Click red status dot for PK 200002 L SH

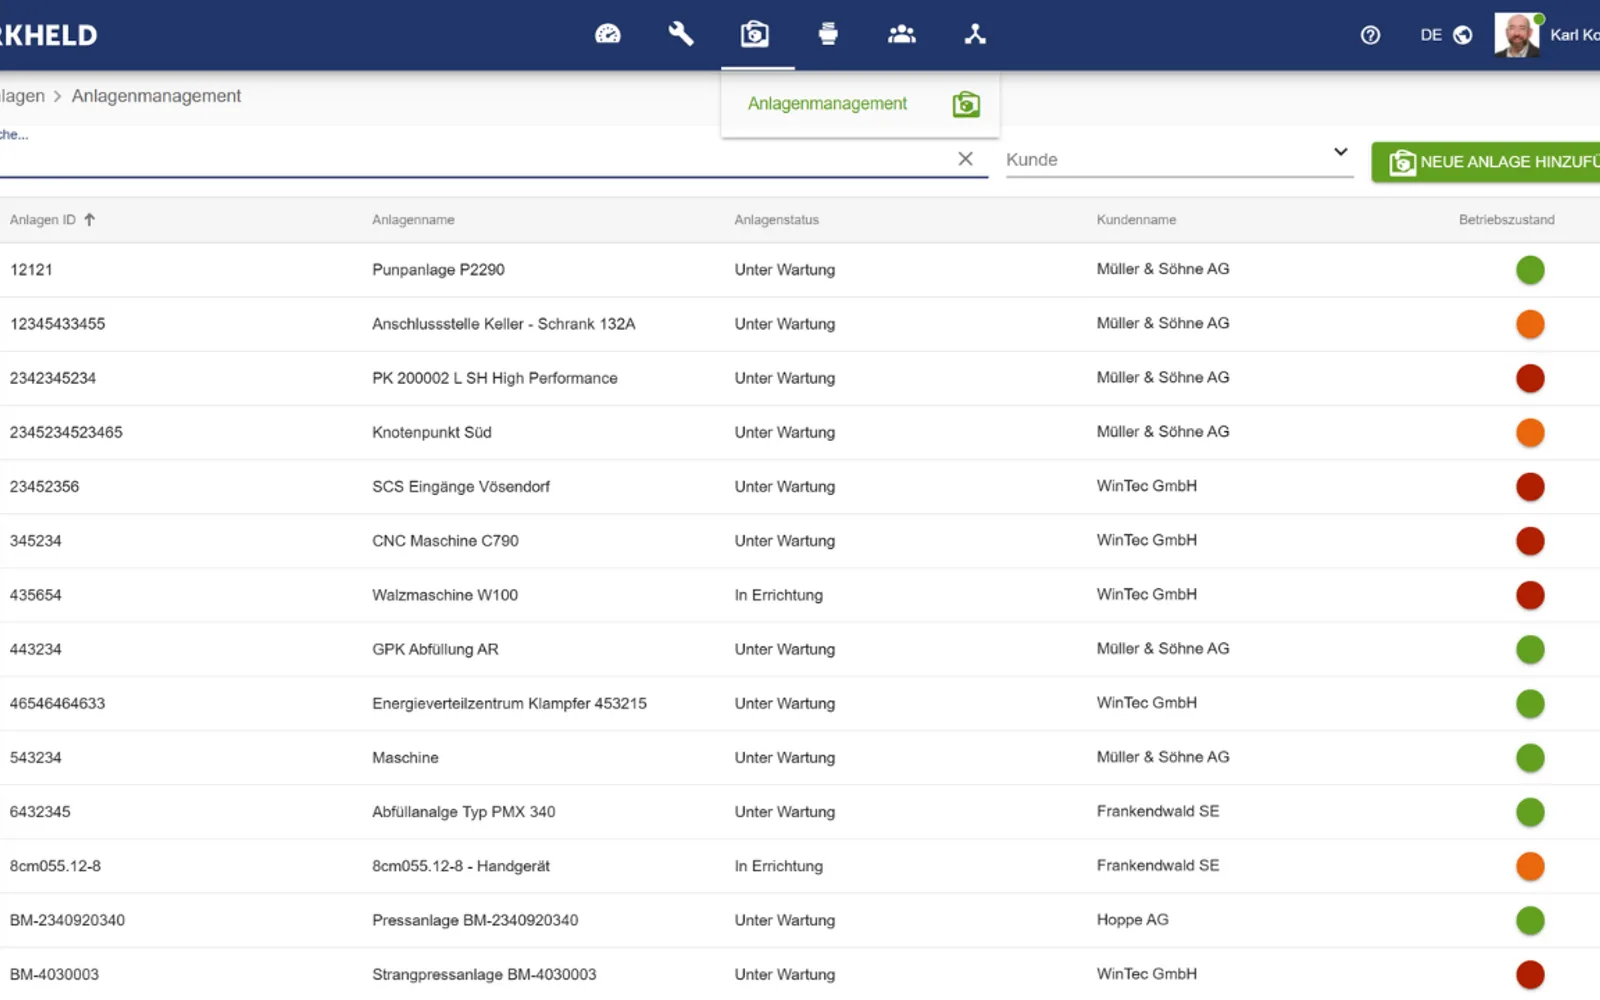[x=1530, y=378]
